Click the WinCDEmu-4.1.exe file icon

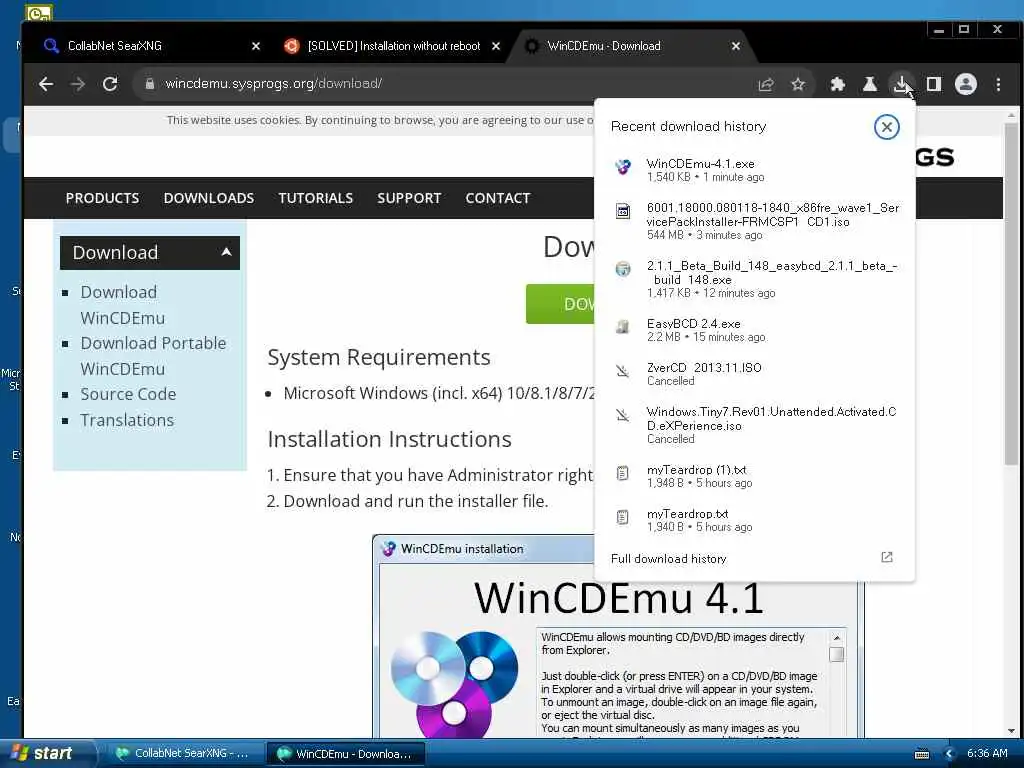pos(623,167)
